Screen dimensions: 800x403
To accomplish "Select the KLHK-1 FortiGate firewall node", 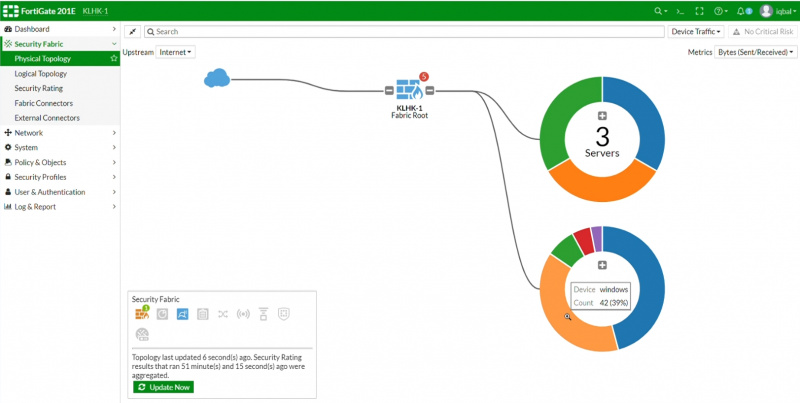I will [407, 90].
